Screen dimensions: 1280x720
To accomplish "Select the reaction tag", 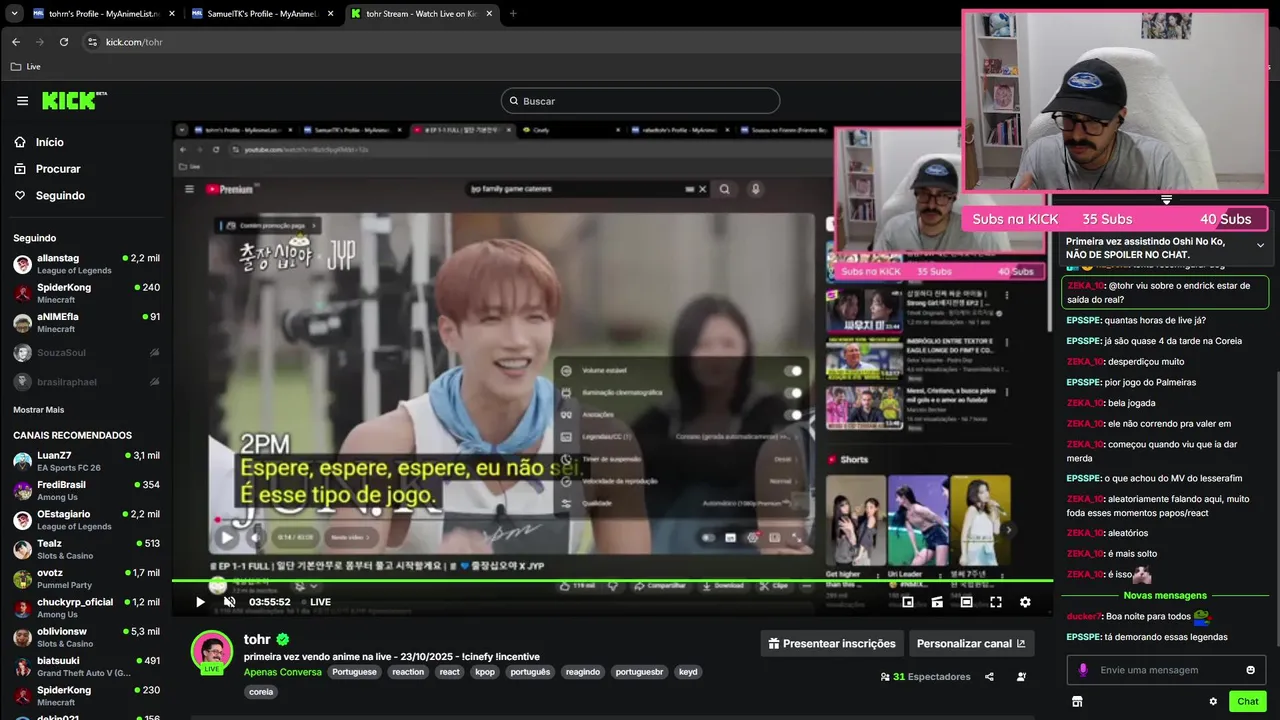I will (408, 672).
